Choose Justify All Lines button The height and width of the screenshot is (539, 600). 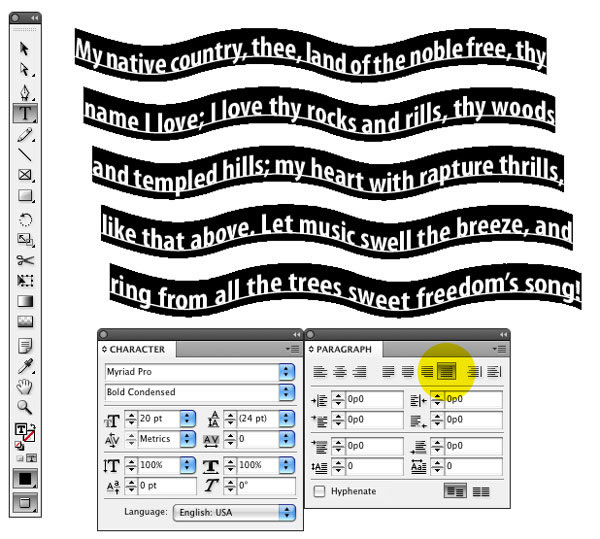click(x=446, y=371)
